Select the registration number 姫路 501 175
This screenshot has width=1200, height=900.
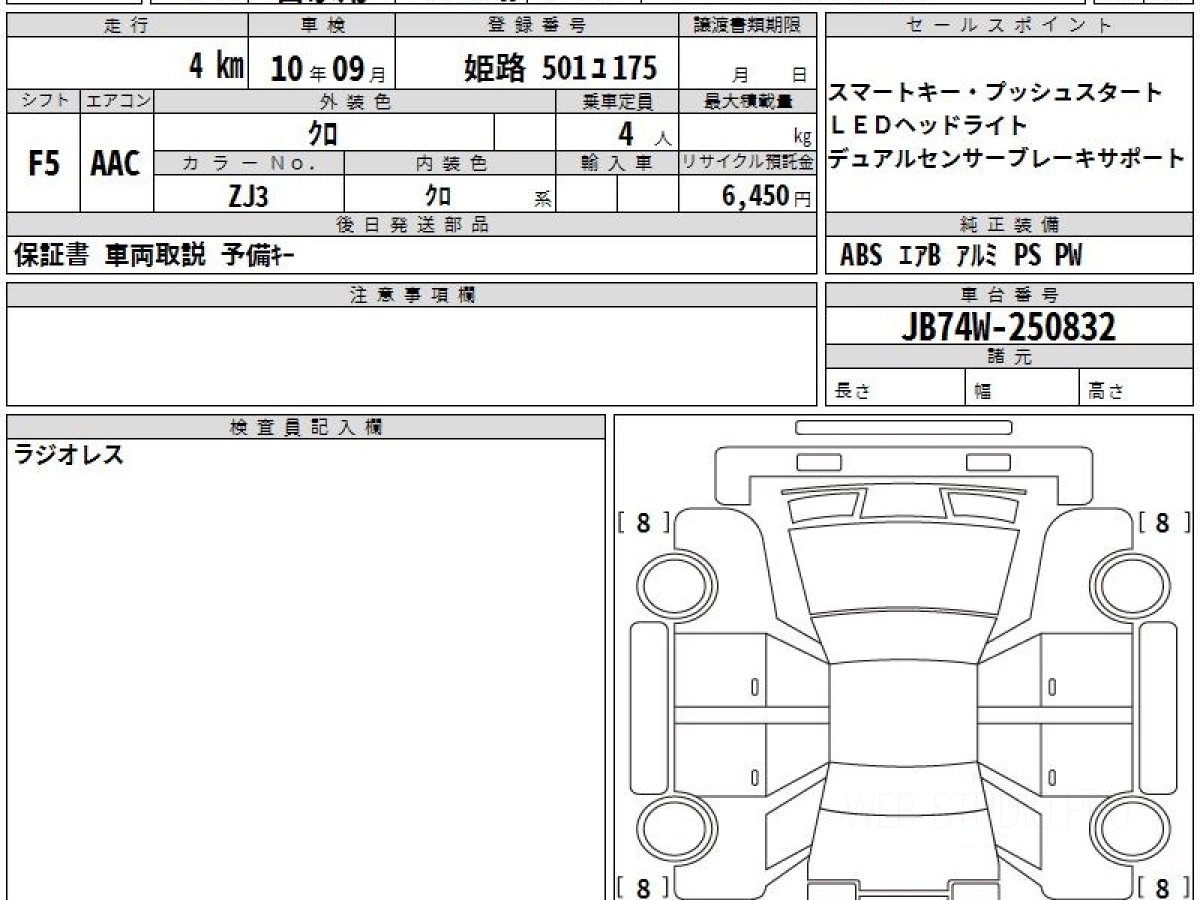(x=561, y=68)
